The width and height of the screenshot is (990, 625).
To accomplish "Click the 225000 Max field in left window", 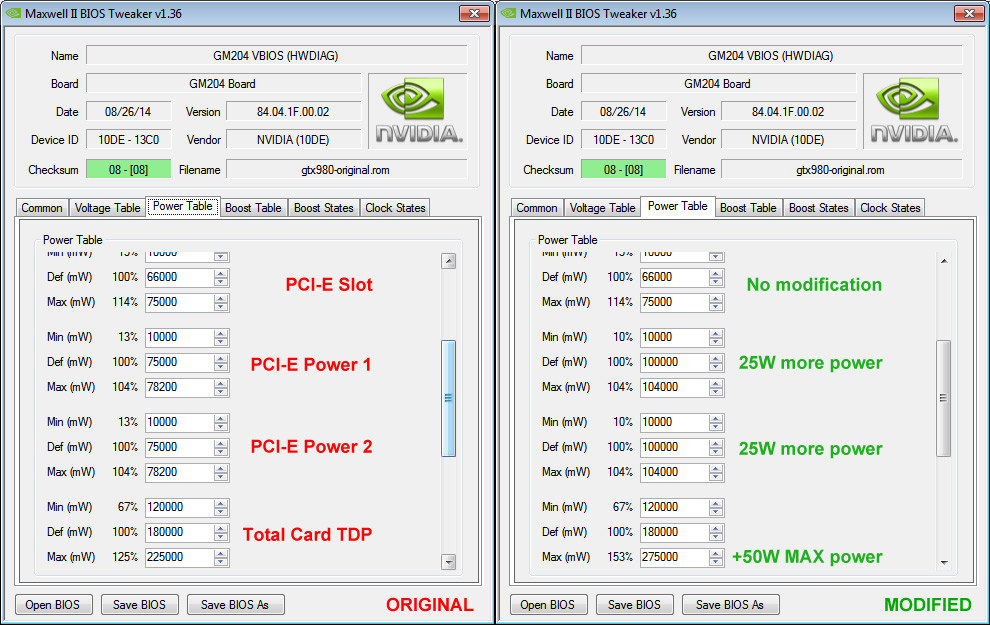I will point(179,557).
